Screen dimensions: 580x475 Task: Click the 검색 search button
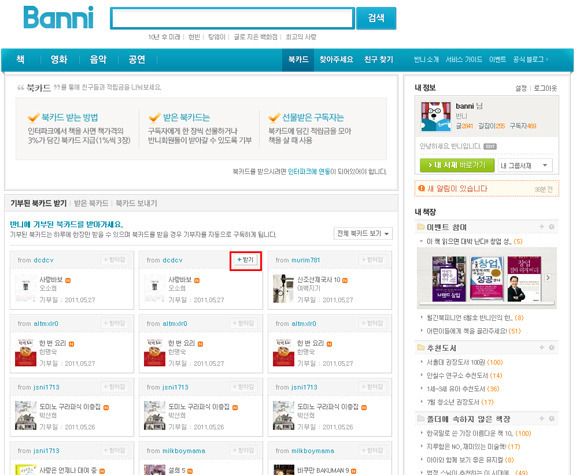pyautogui.click(x=376, y=18)
